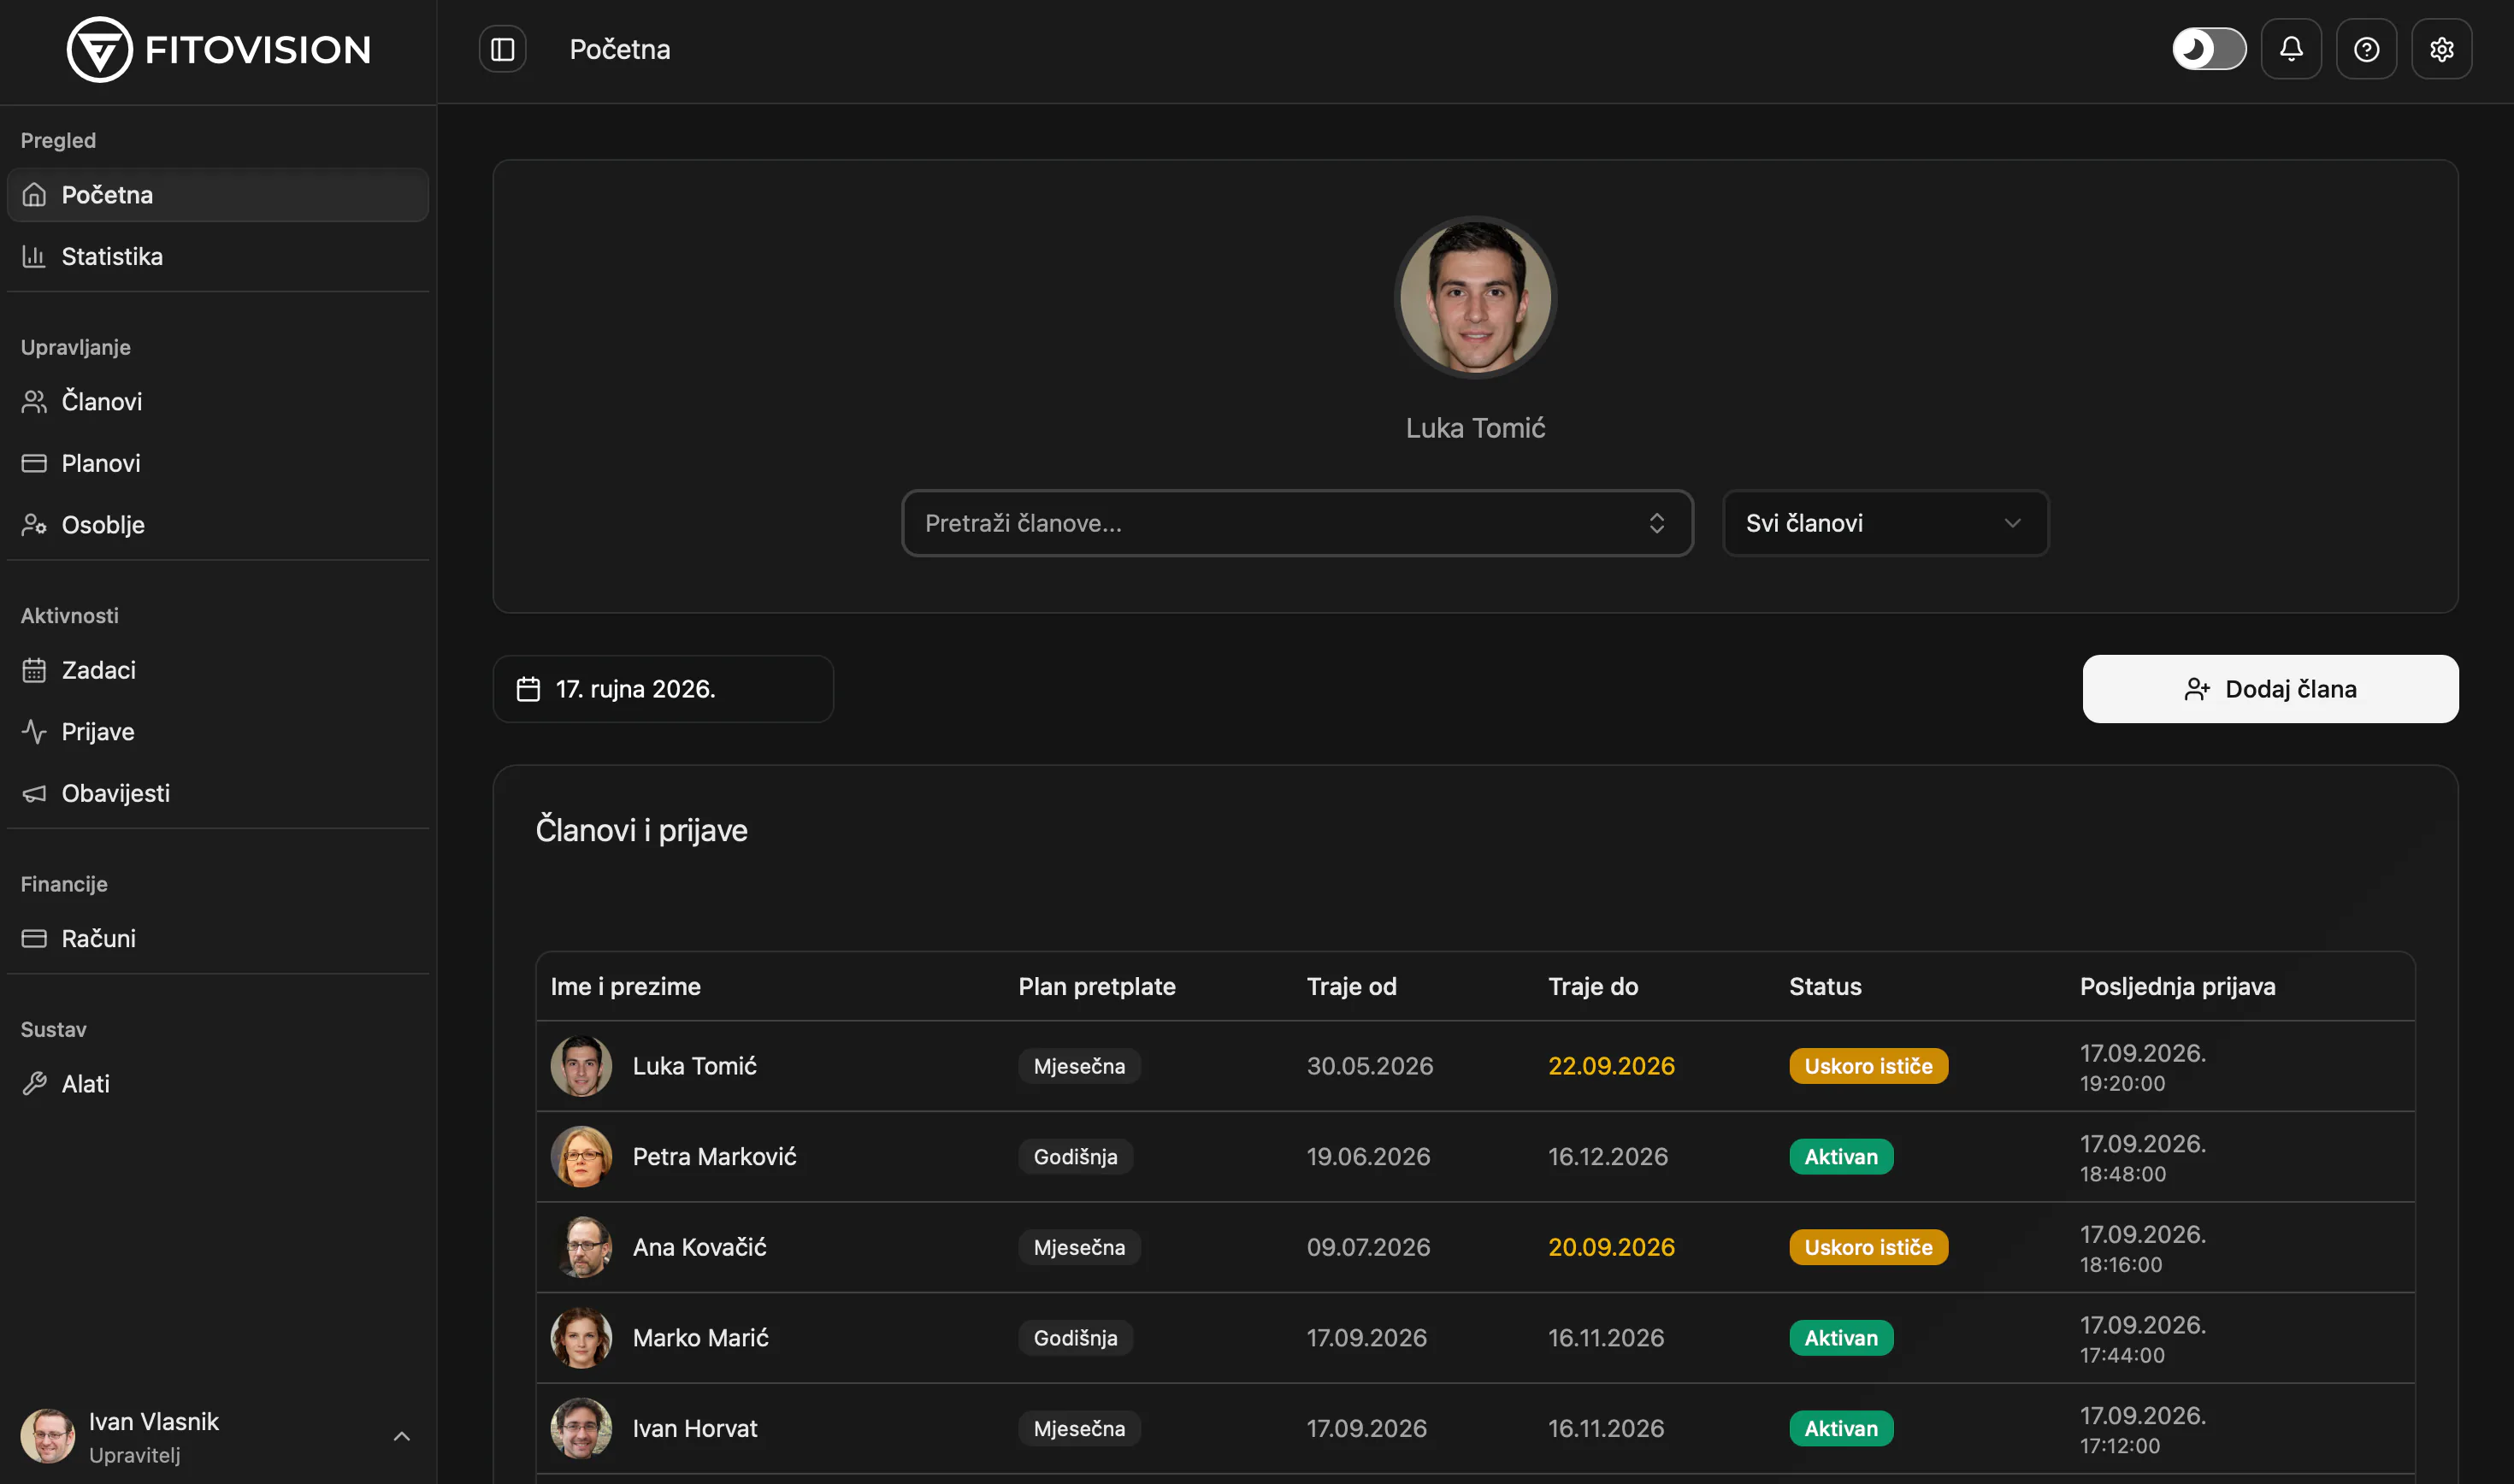Click Petra Marković row avatar
This screenshot has width=2514, height=1484.
click(581, 1157)
